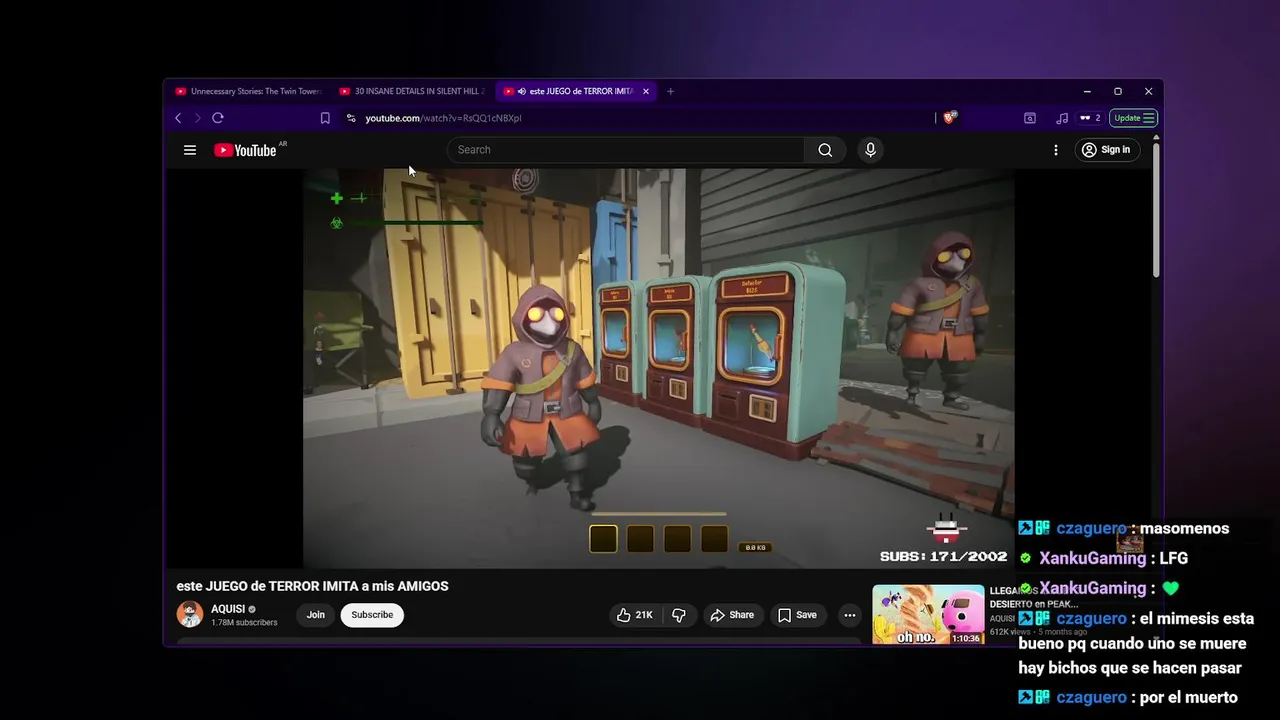The image size is (1280, 720).
Task: Close the 'este JUEGO de TERROR' tab
Action: (x=646, y=91)
